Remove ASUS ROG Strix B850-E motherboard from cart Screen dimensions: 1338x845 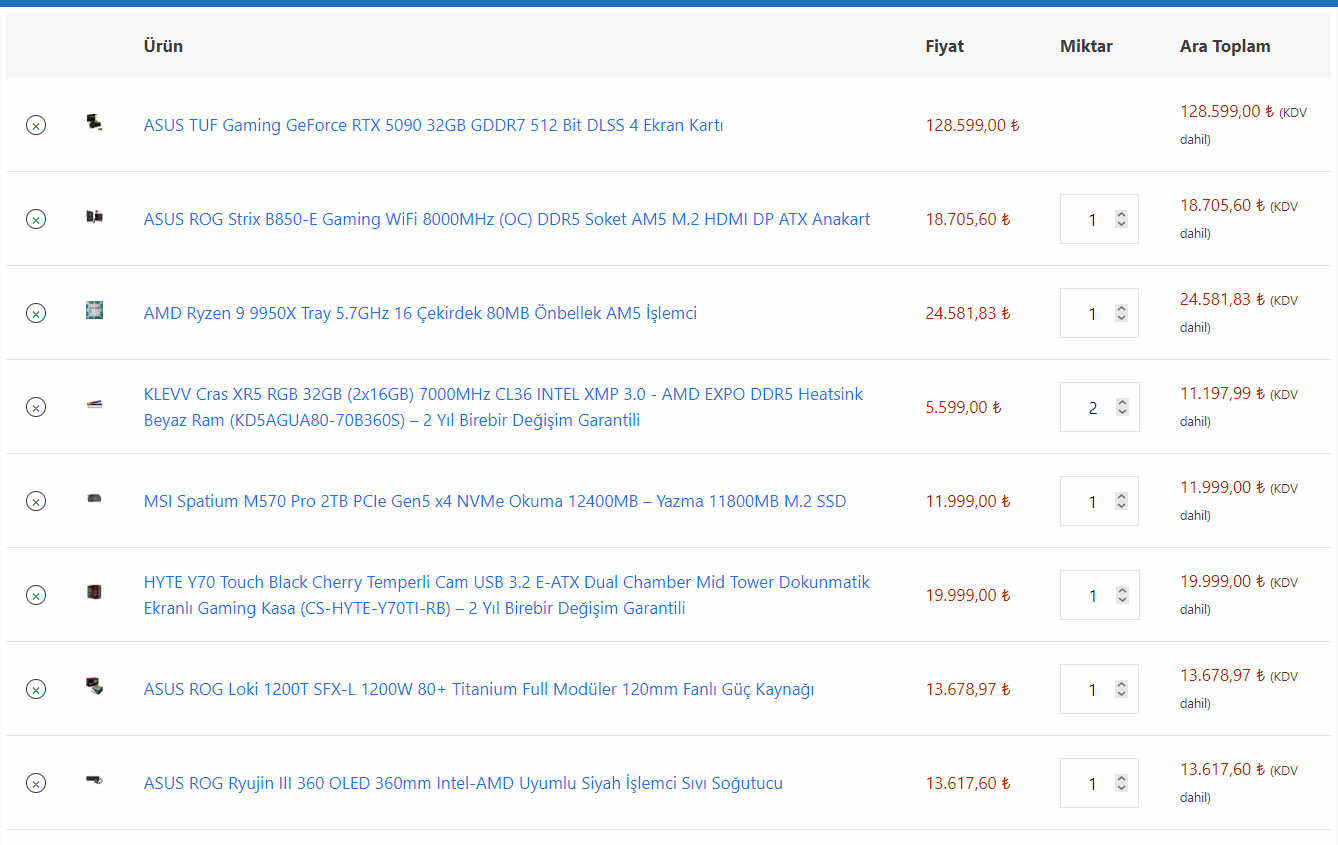coord(36,219)
